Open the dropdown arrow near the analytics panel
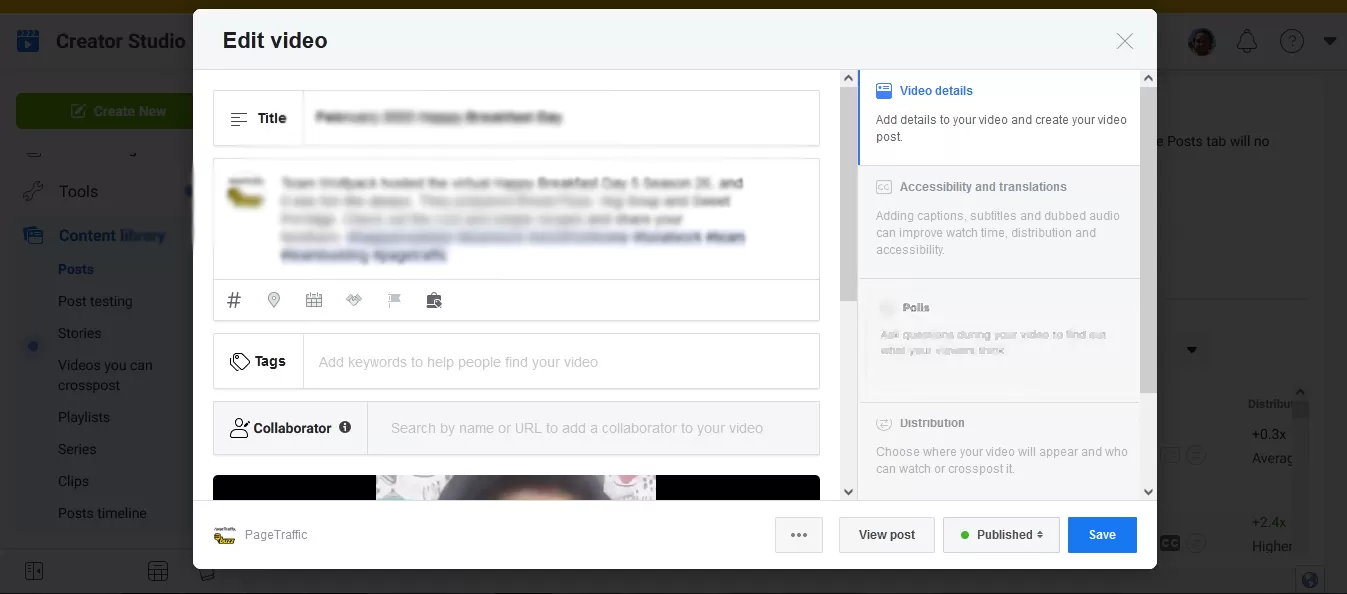This screenshot has height=594, width=1347. tap(1192, 350)
